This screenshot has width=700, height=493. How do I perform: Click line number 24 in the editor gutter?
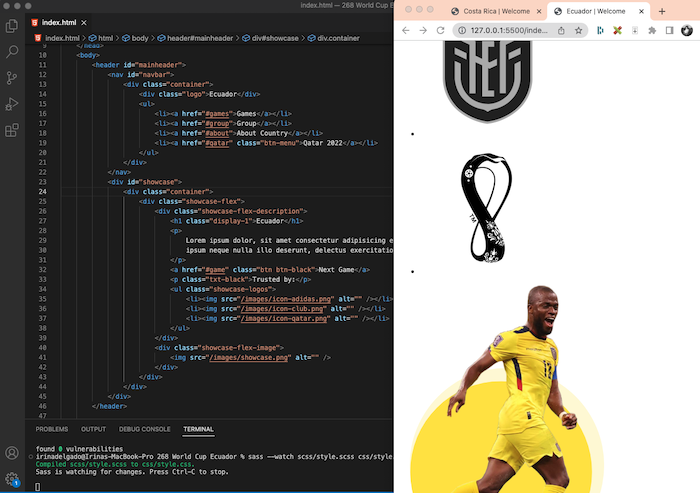coord(42,192)
